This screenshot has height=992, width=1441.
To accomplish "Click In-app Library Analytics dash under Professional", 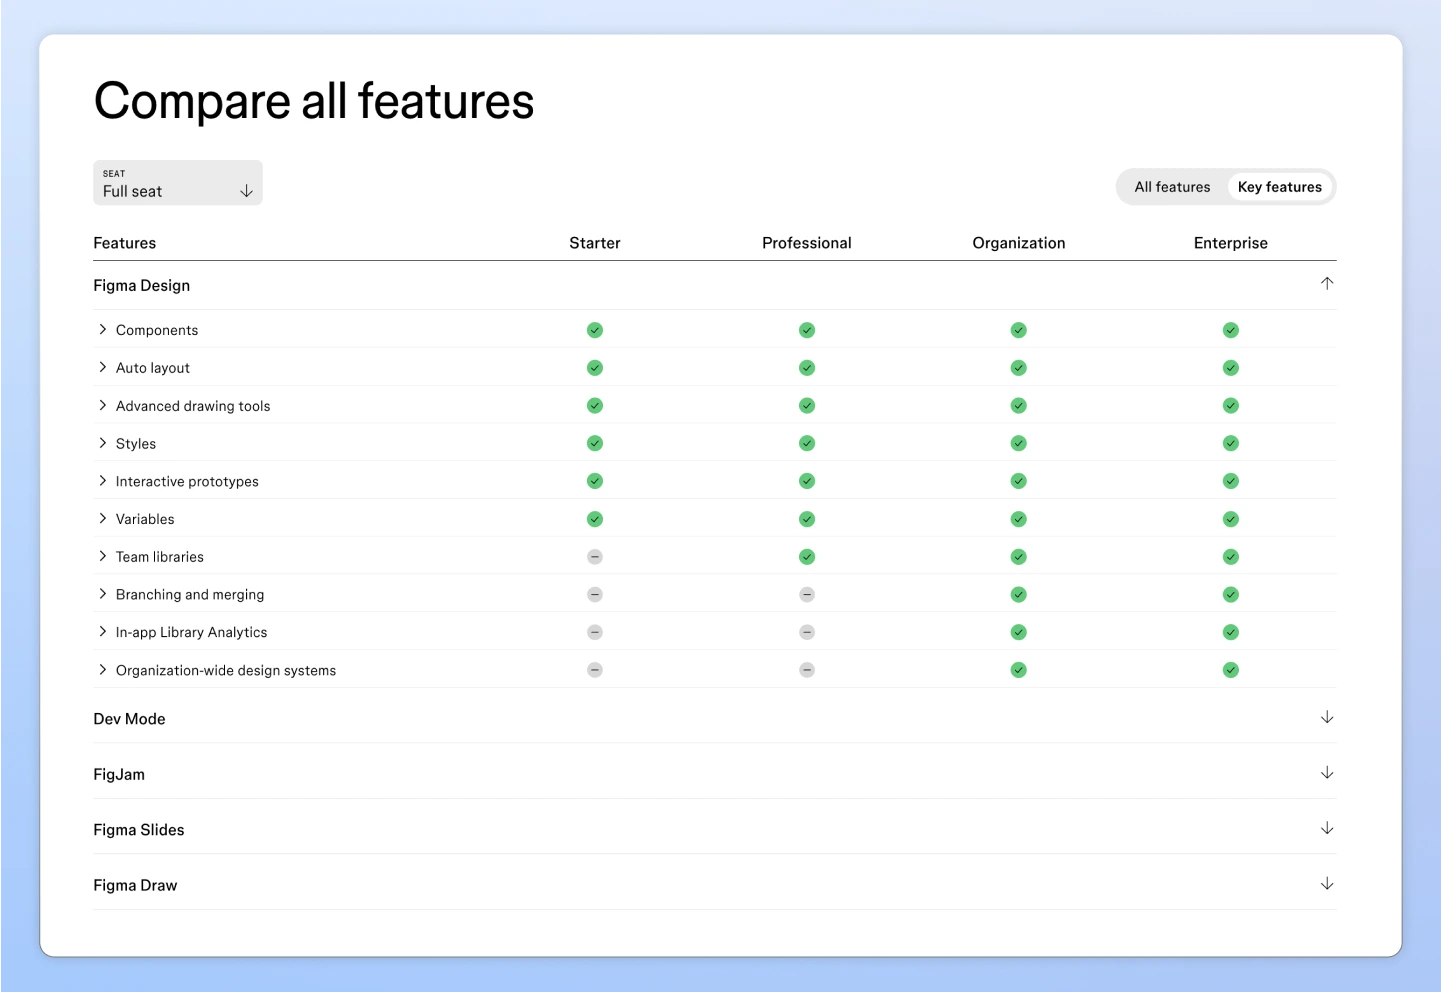I will click(x=807, y=632).
